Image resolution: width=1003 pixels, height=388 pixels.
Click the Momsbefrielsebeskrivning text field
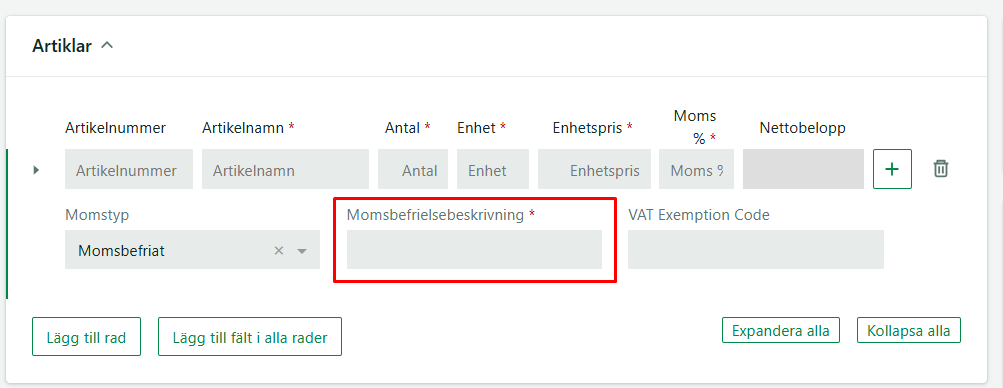click(x=474, y=249)
